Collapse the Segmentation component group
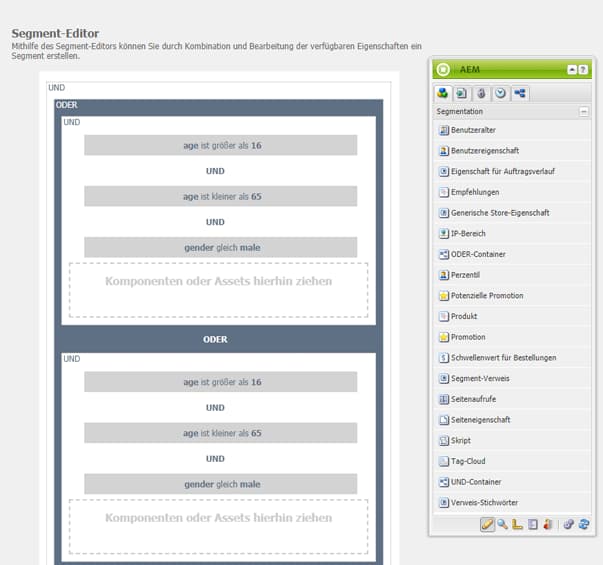Viewport: 603px width, 565px height. click(584, 112)
